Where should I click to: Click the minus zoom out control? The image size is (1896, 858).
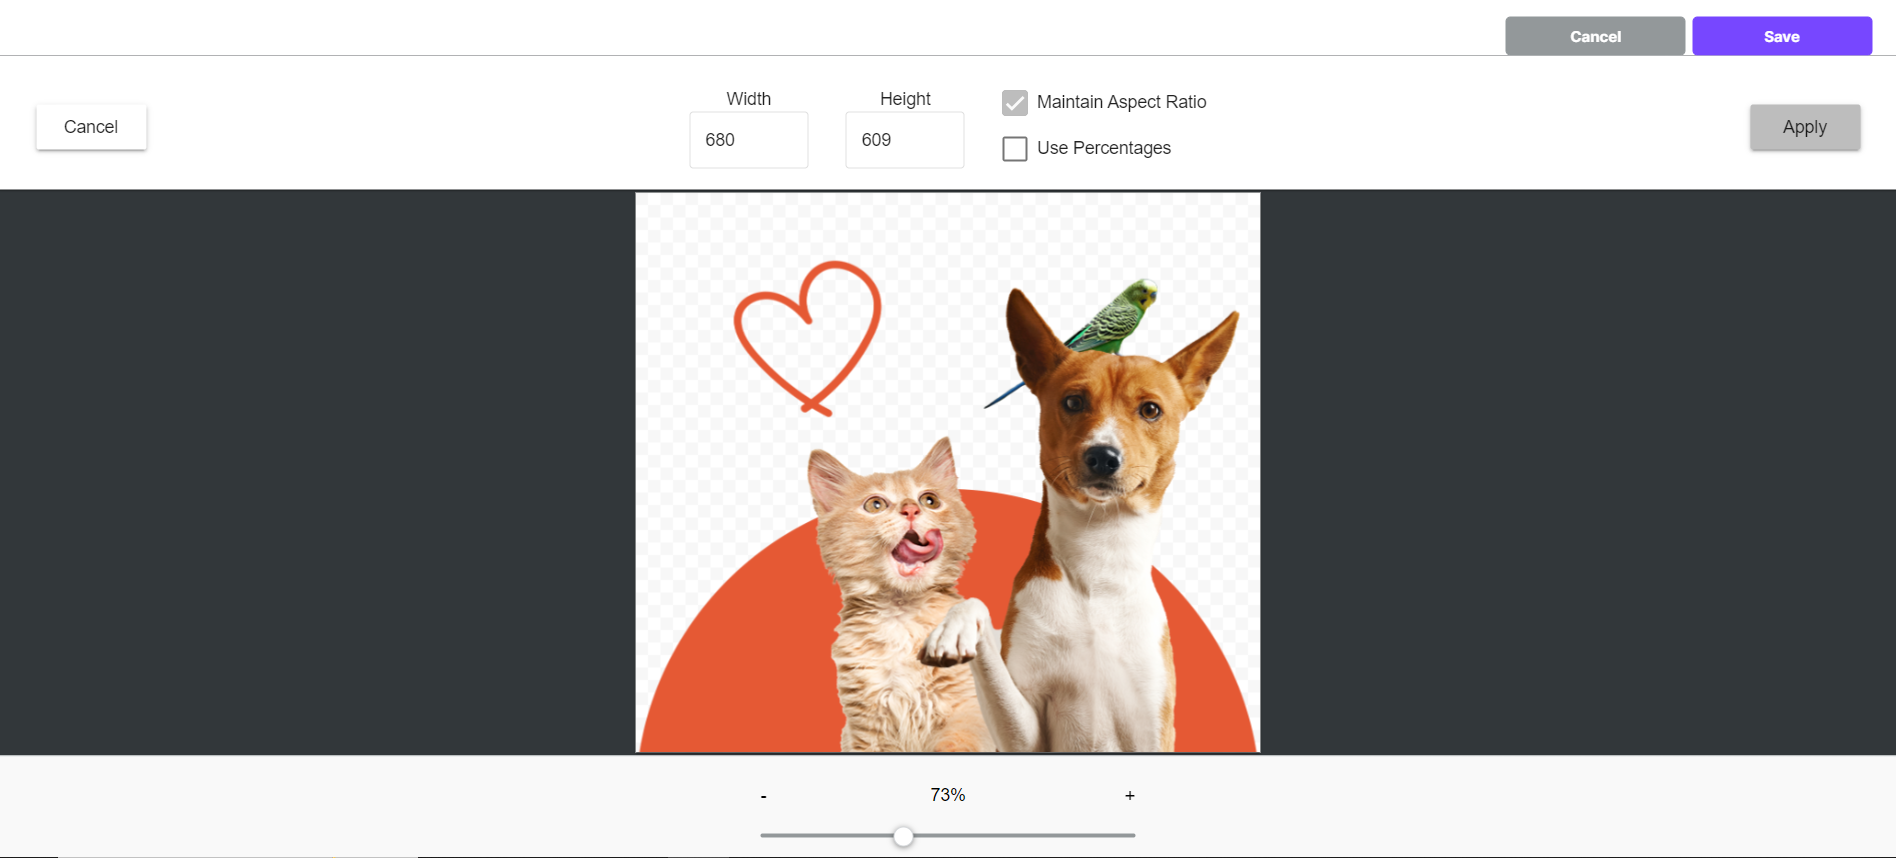point(764,797)
